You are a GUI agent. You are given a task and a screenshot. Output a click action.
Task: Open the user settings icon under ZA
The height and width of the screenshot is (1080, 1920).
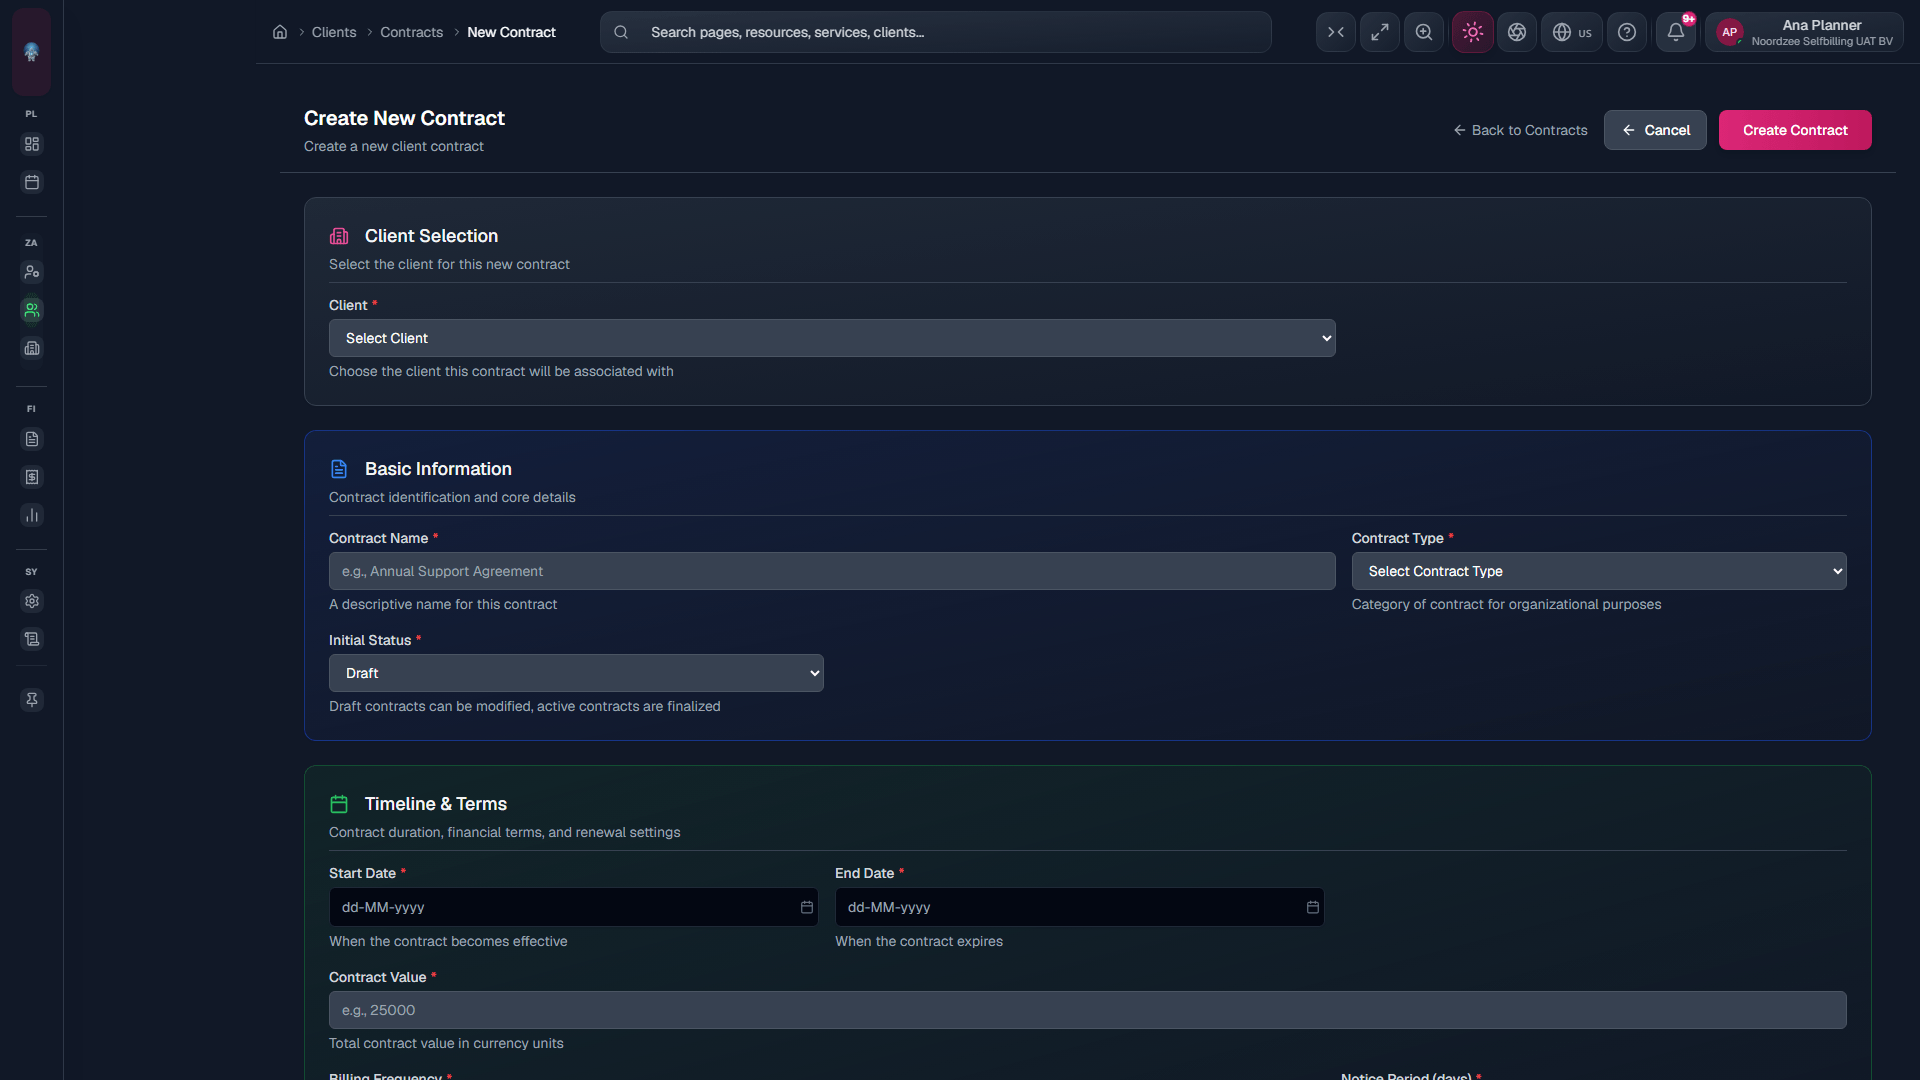[x=32, y=272]
